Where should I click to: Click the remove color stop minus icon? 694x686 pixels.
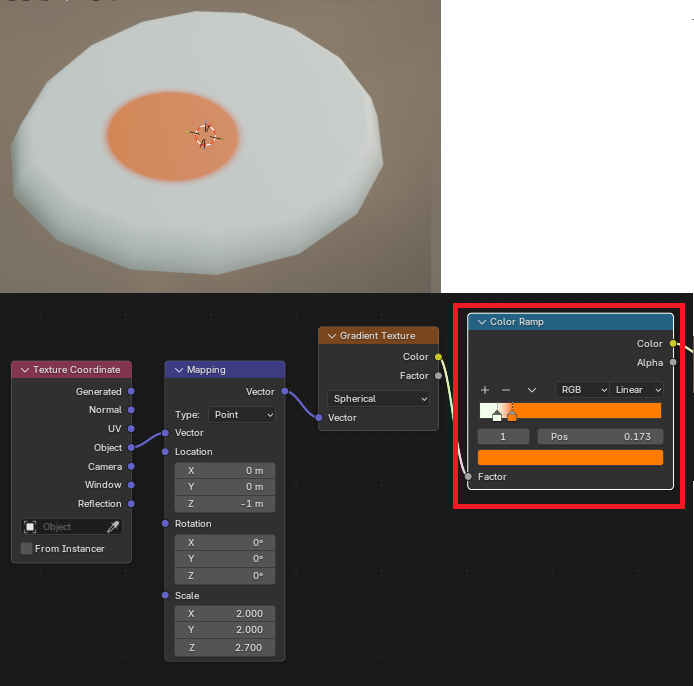[506, 390]
